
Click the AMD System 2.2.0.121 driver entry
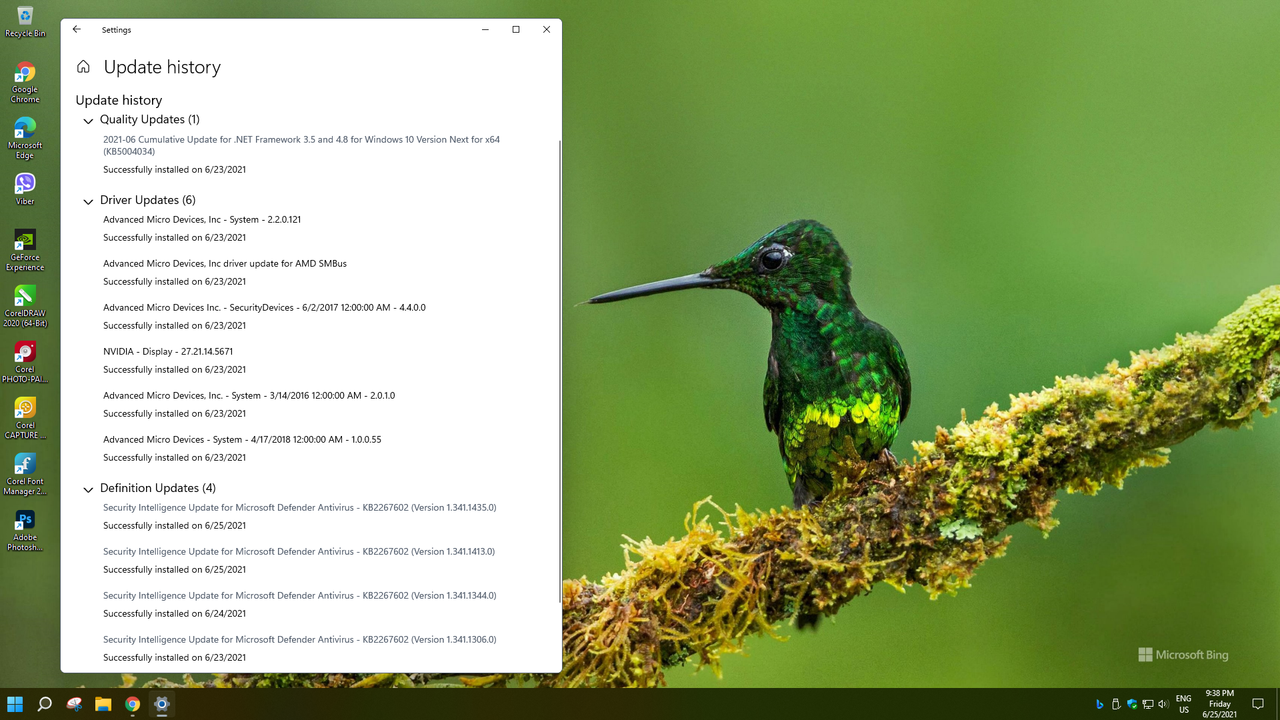pos(202,219)
